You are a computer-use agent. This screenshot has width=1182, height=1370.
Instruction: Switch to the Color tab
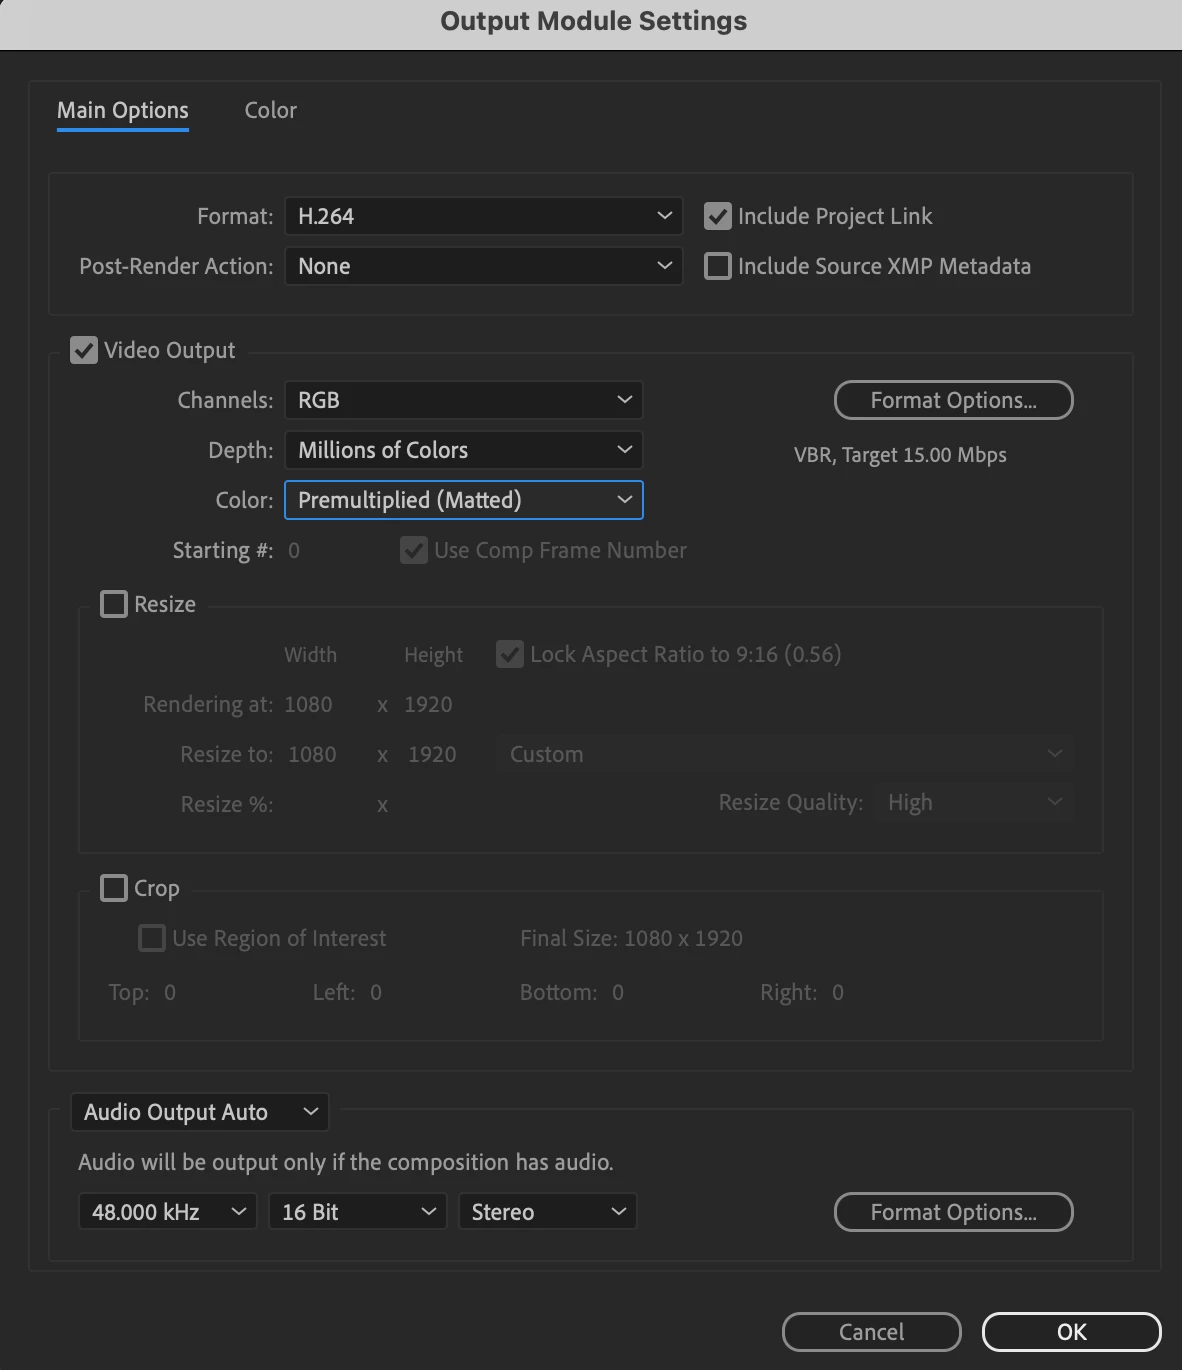[x=270, y=110]
